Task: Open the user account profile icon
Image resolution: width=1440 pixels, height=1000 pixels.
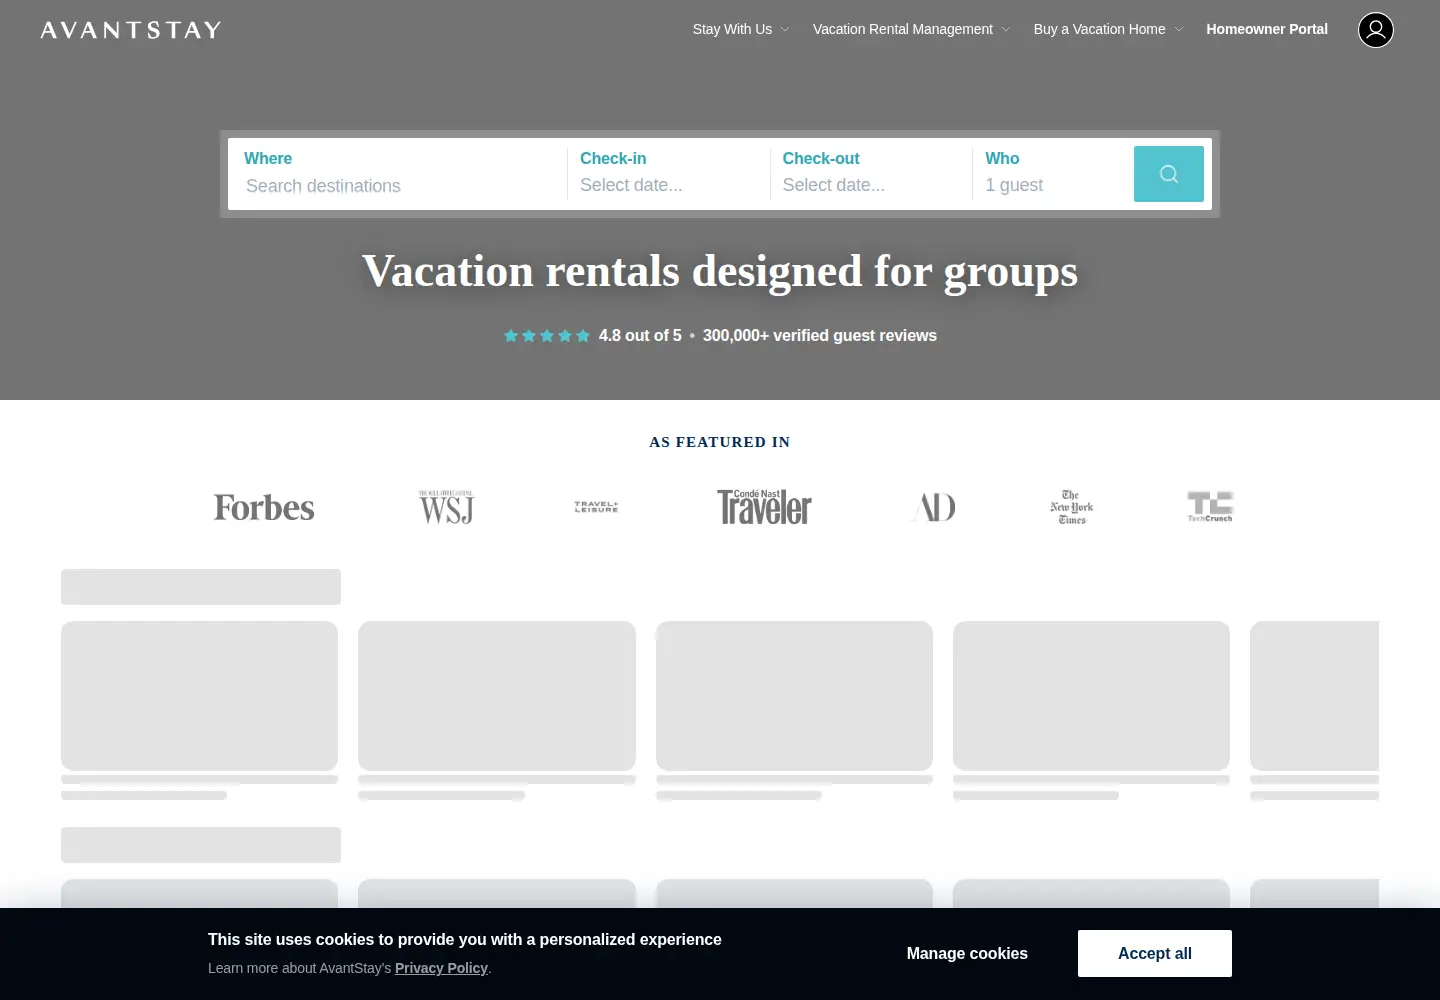Action: [1375, 30]
